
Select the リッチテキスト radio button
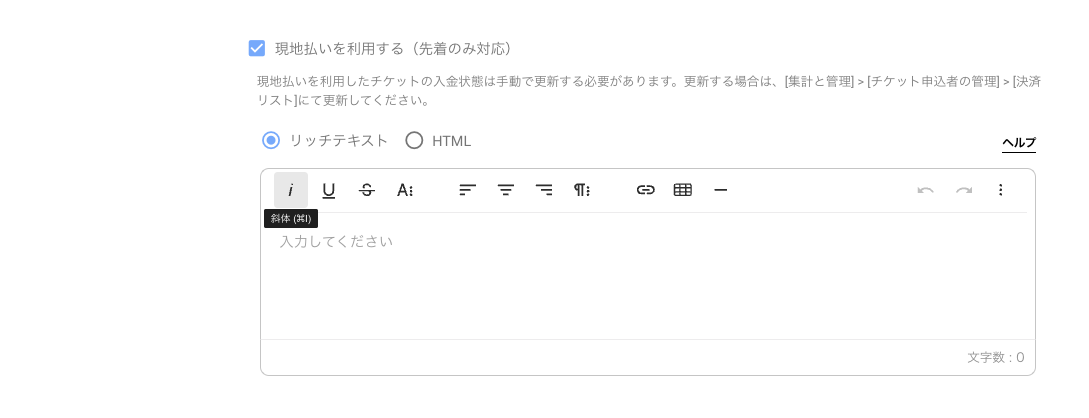tap(271, 141)
